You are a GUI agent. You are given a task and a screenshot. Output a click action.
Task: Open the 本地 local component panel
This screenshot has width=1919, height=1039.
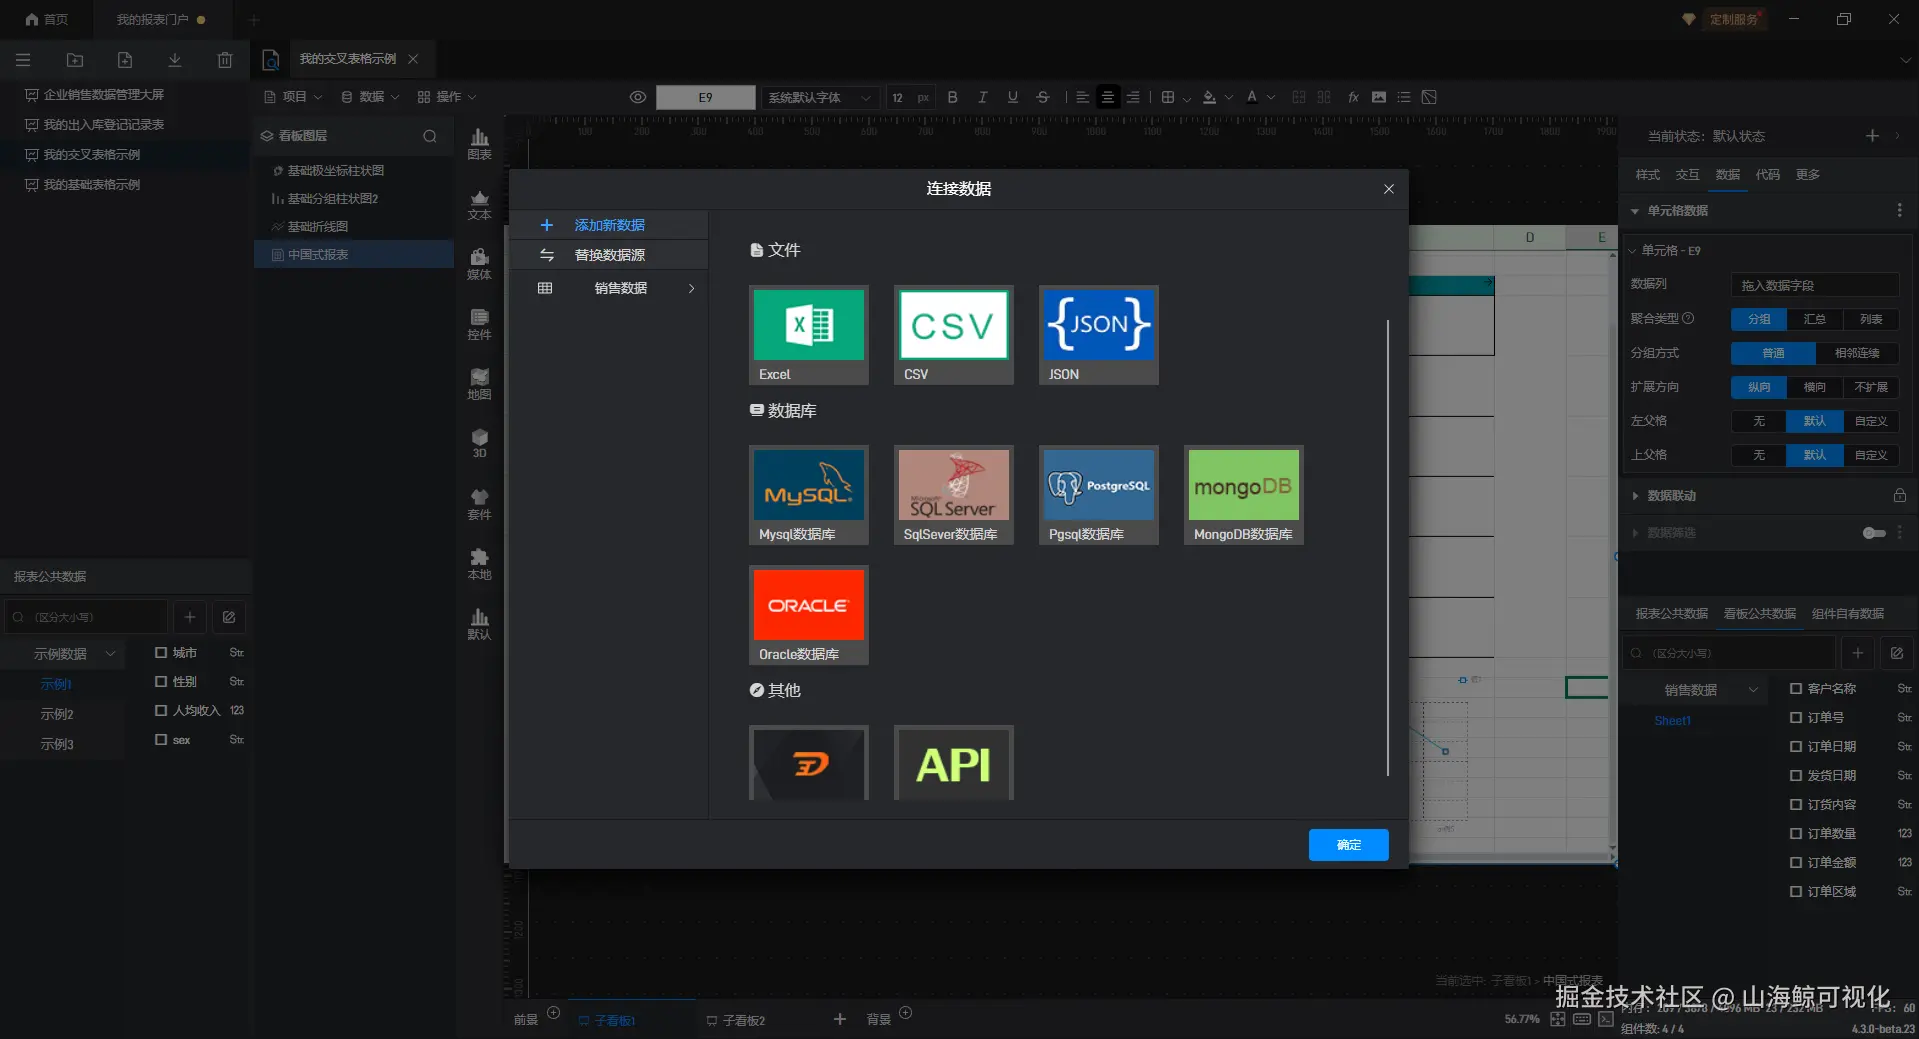(479, 564)
